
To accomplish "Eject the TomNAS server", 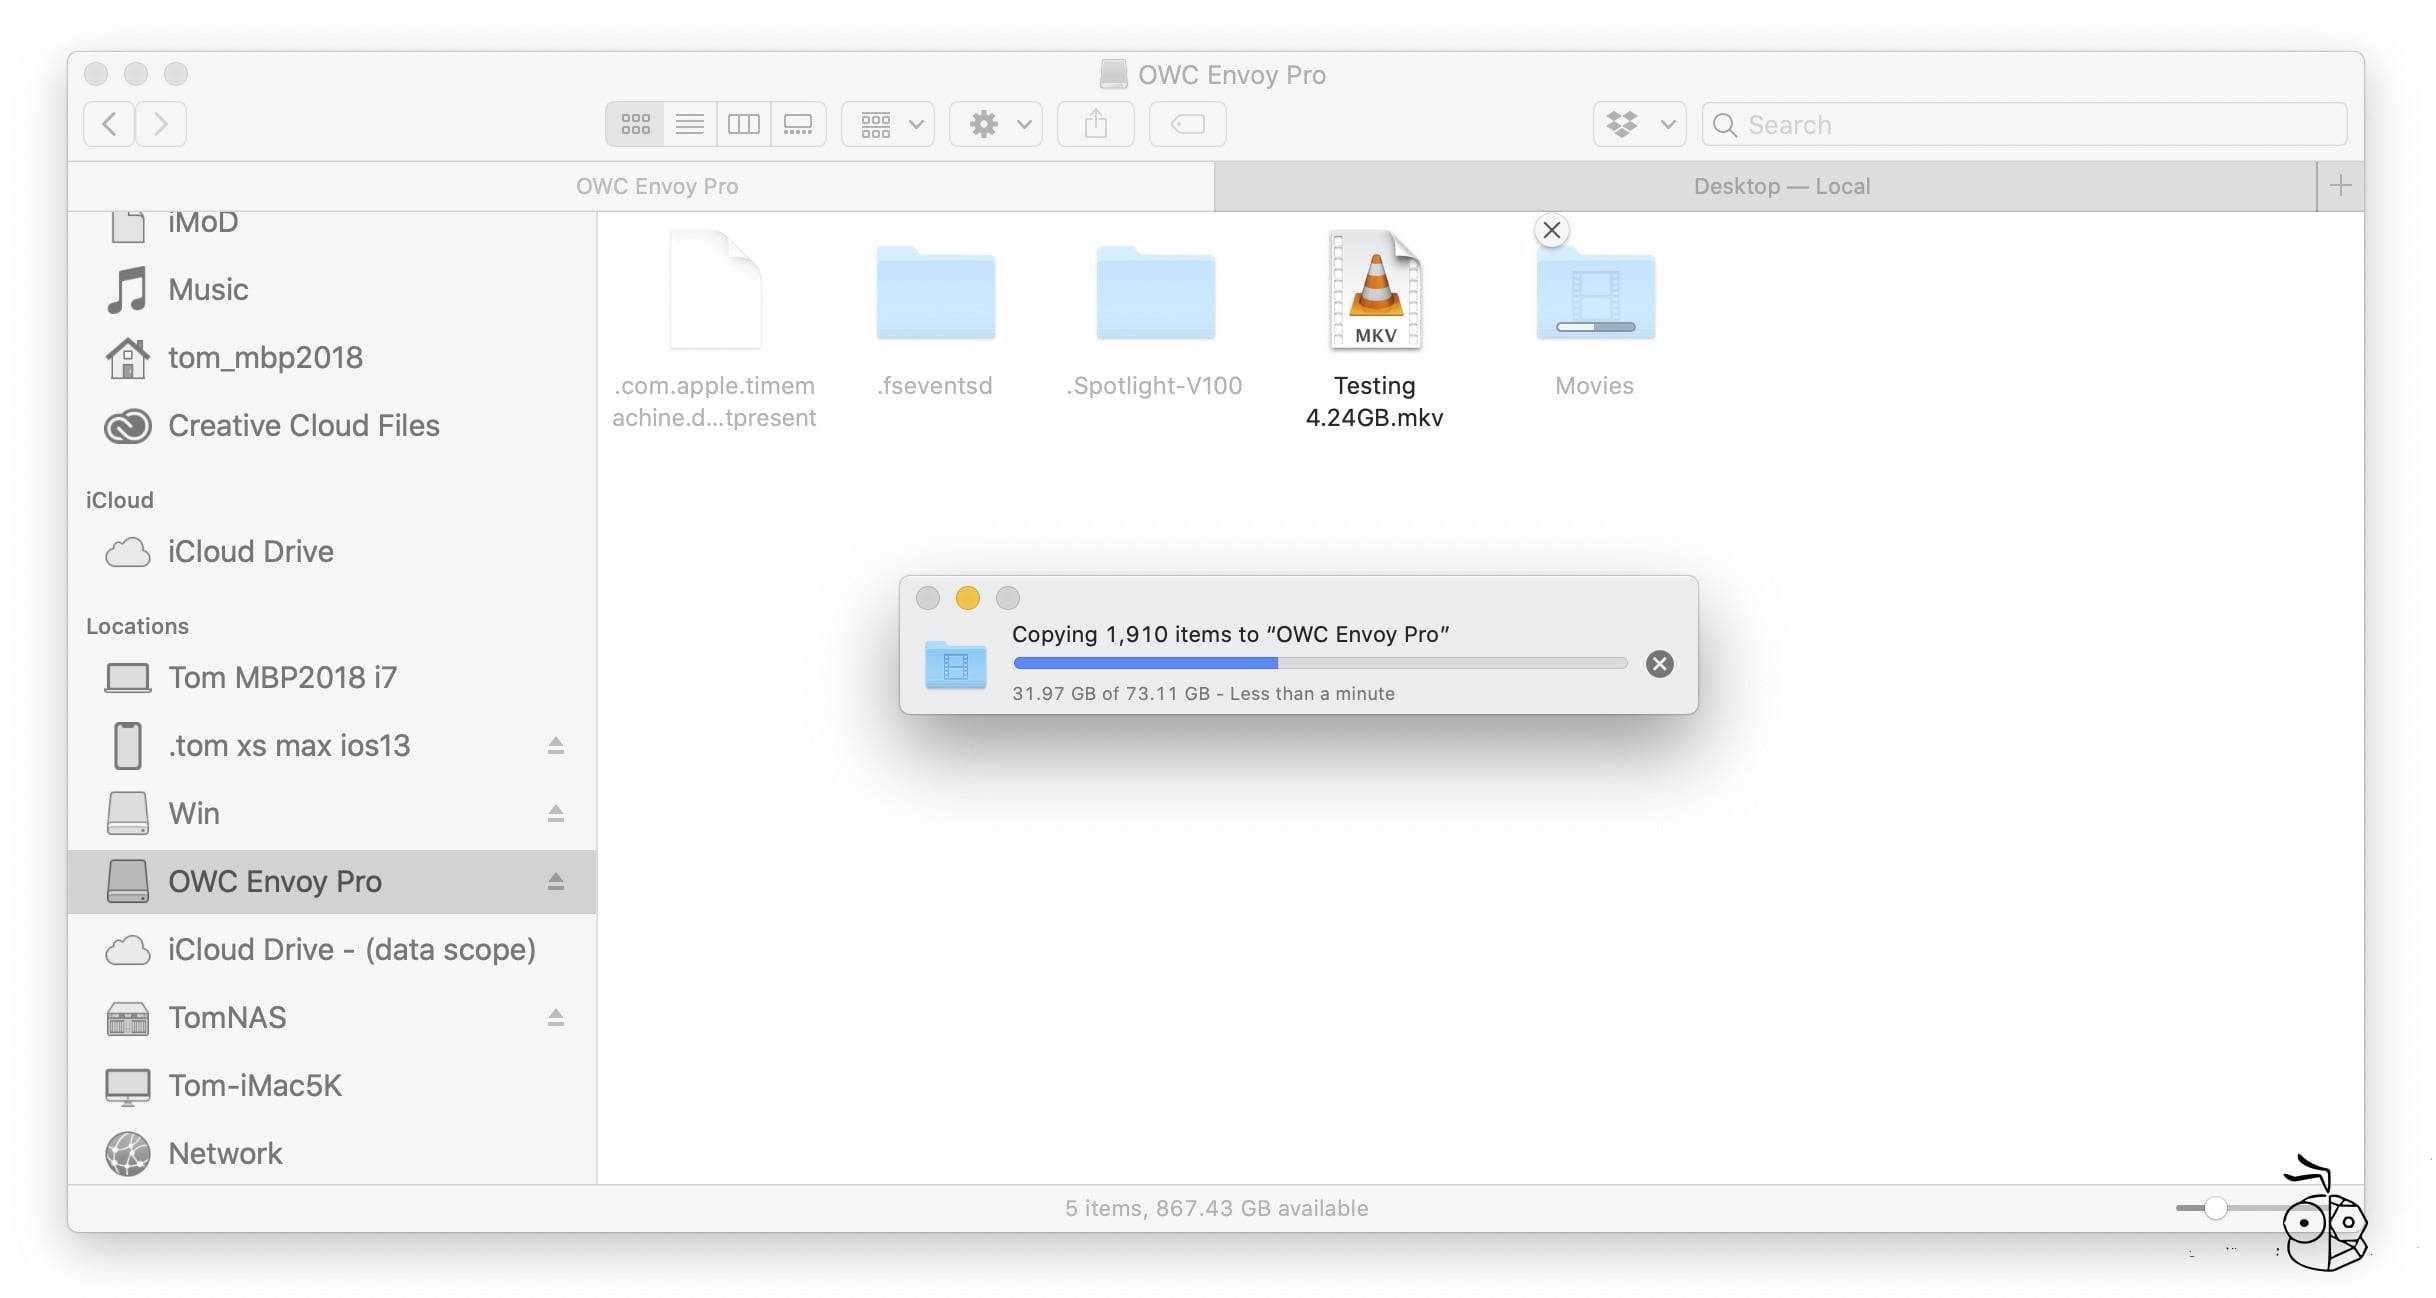I will click(x=556, y=1017).
